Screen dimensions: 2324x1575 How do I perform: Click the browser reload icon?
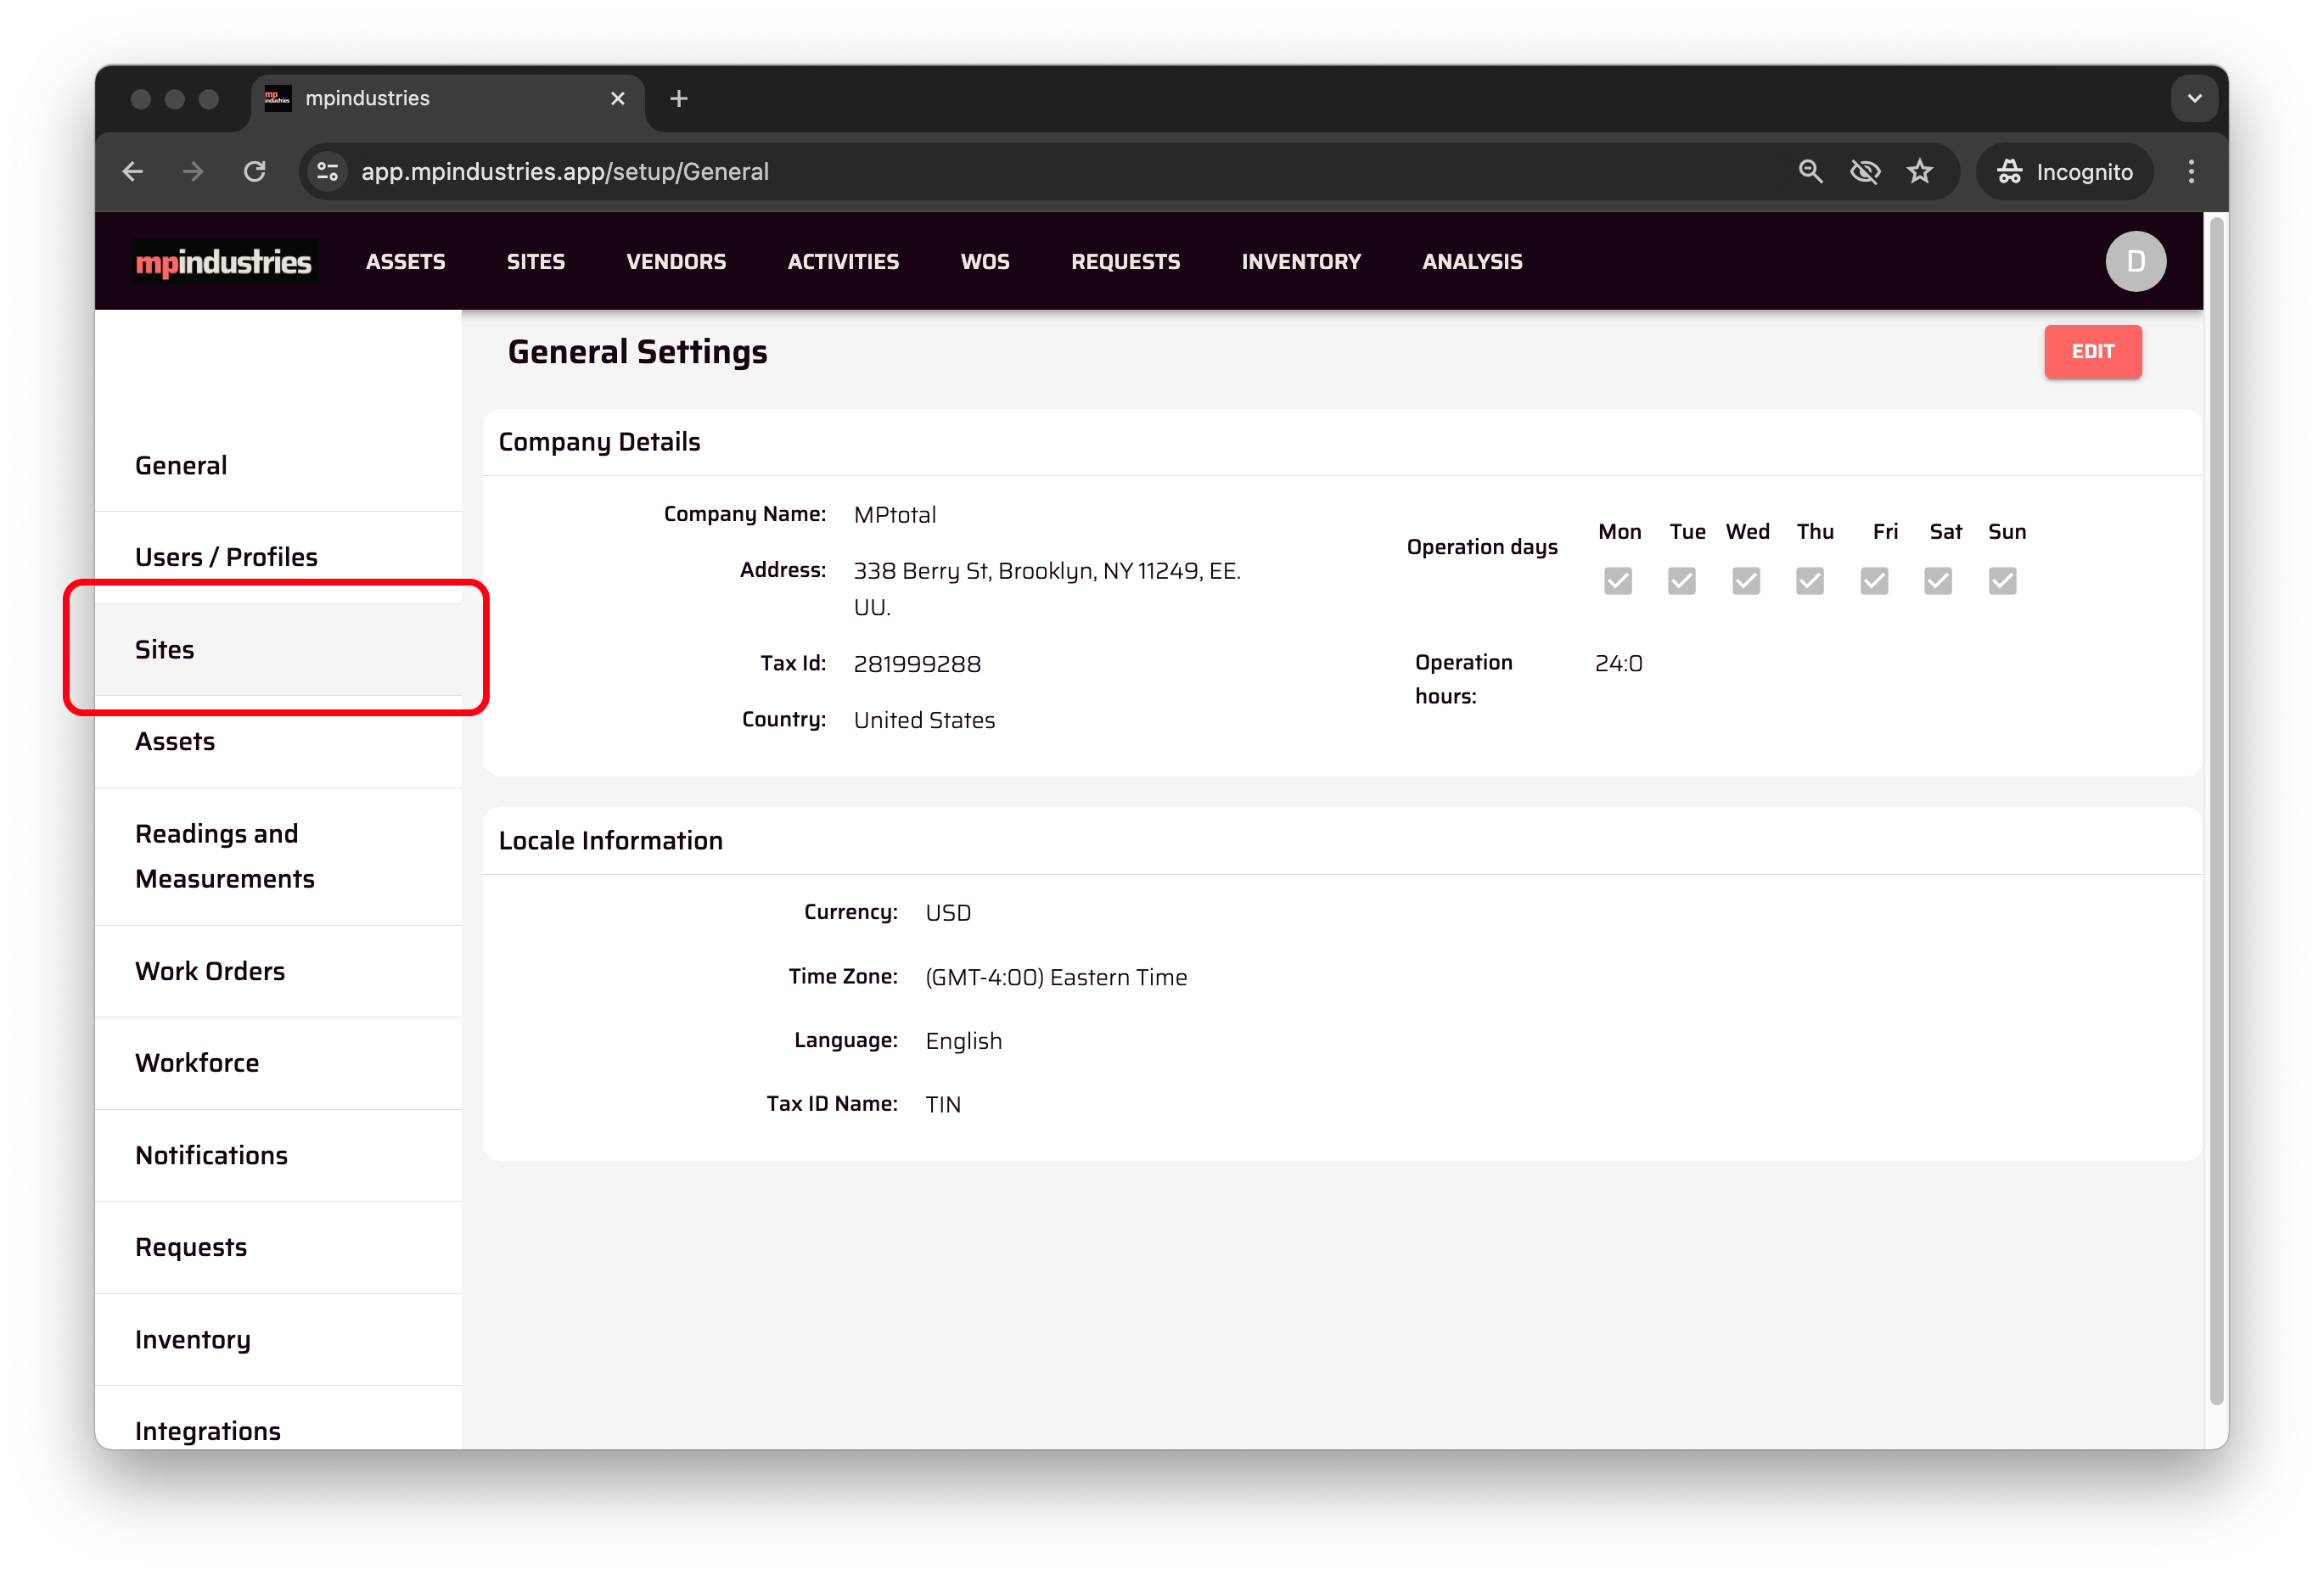click(255, 172)
